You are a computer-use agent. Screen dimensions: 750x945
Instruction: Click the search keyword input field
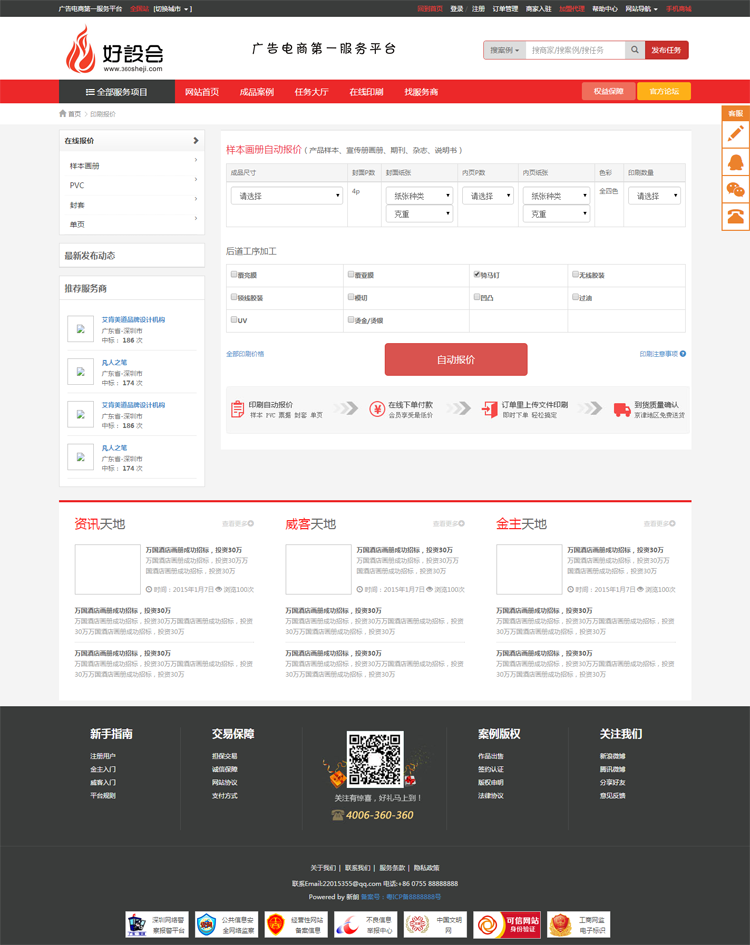click(x=575, y=50)
